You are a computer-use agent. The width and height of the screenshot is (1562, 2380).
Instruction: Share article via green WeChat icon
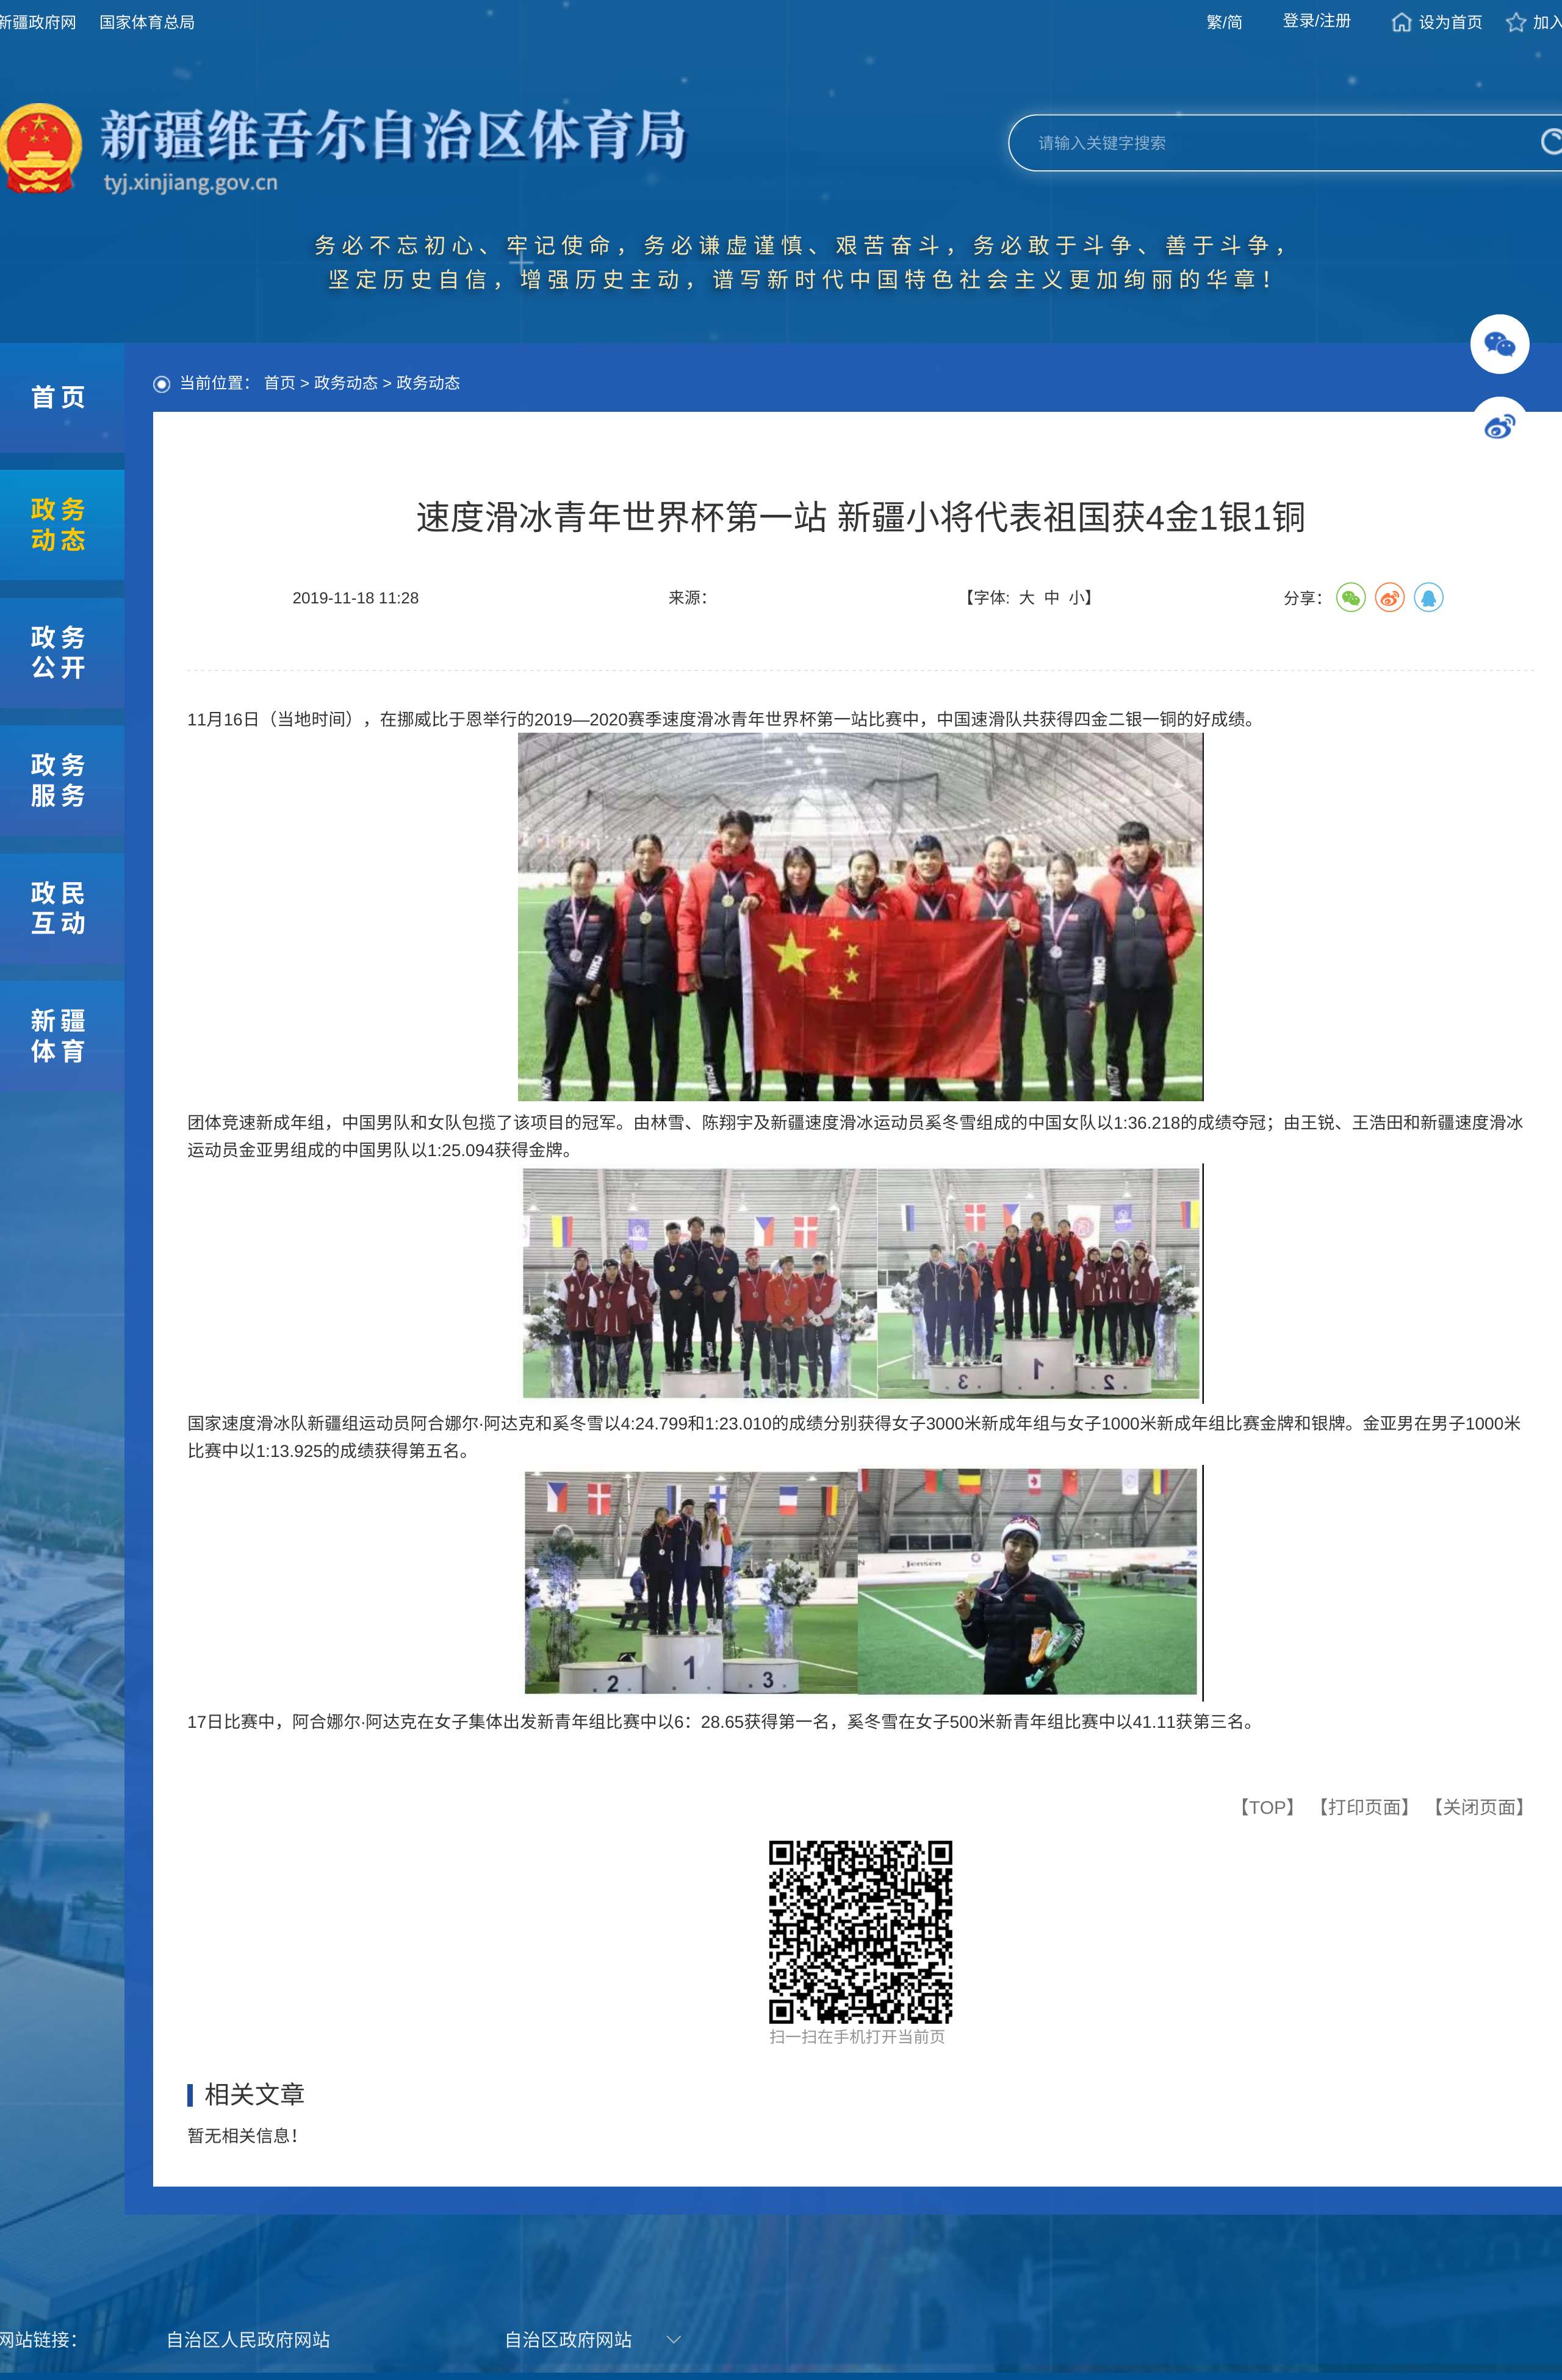click(1350, 598)
